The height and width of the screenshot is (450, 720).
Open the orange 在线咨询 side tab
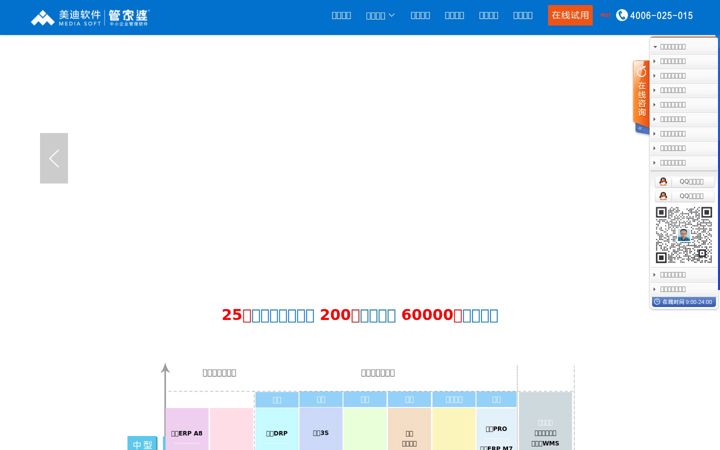click(641, 96)
